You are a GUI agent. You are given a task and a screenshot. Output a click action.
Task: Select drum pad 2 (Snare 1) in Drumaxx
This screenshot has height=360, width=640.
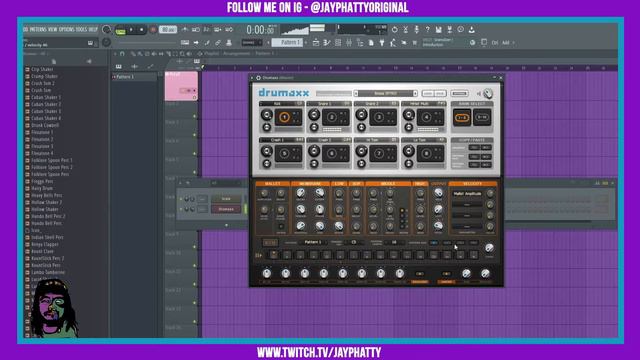(332, 118)
